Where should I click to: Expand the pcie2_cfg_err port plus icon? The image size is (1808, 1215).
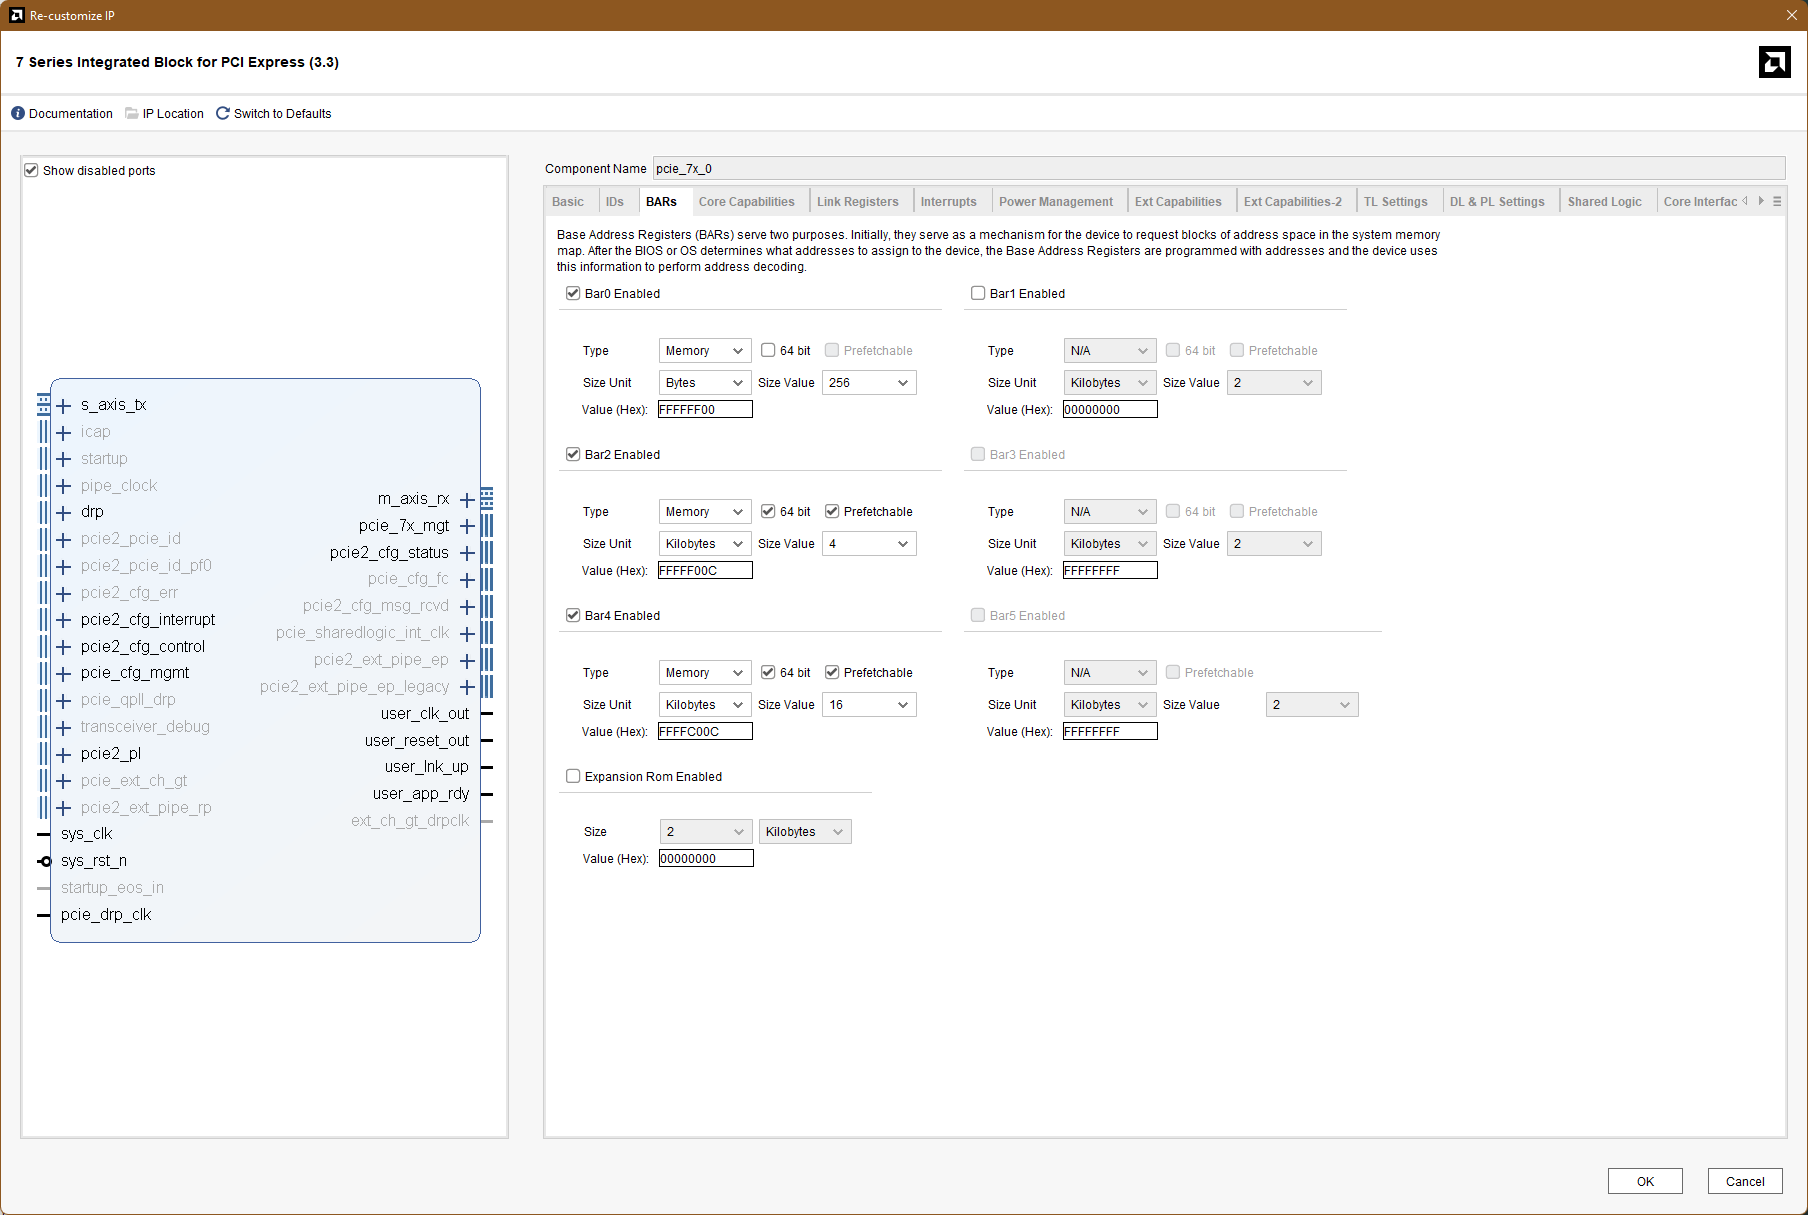pyautogui.click(x=64, y=593)
